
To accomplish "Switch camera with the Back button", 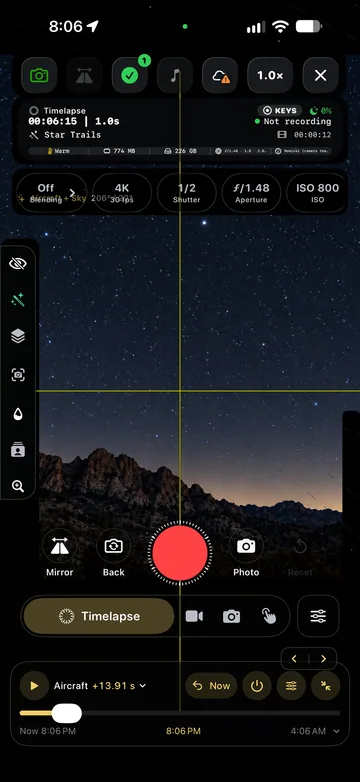I will click(x=114, y=553).
